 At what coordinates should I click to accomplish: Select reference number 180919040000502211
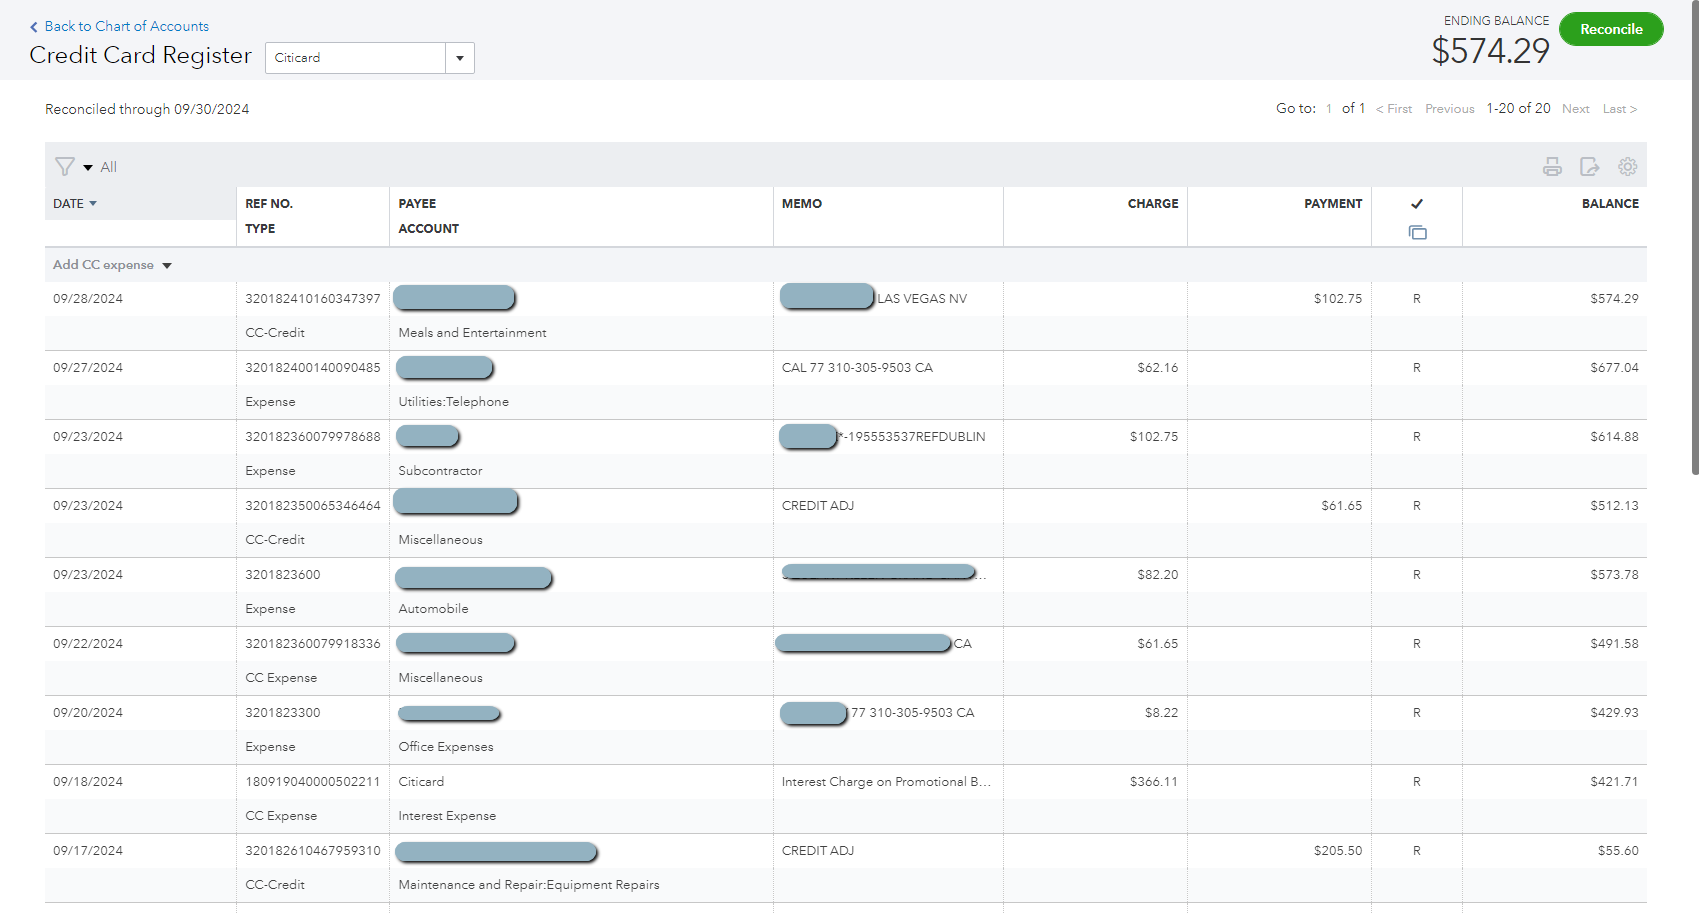pyautogui.click(x=313, y=782)
